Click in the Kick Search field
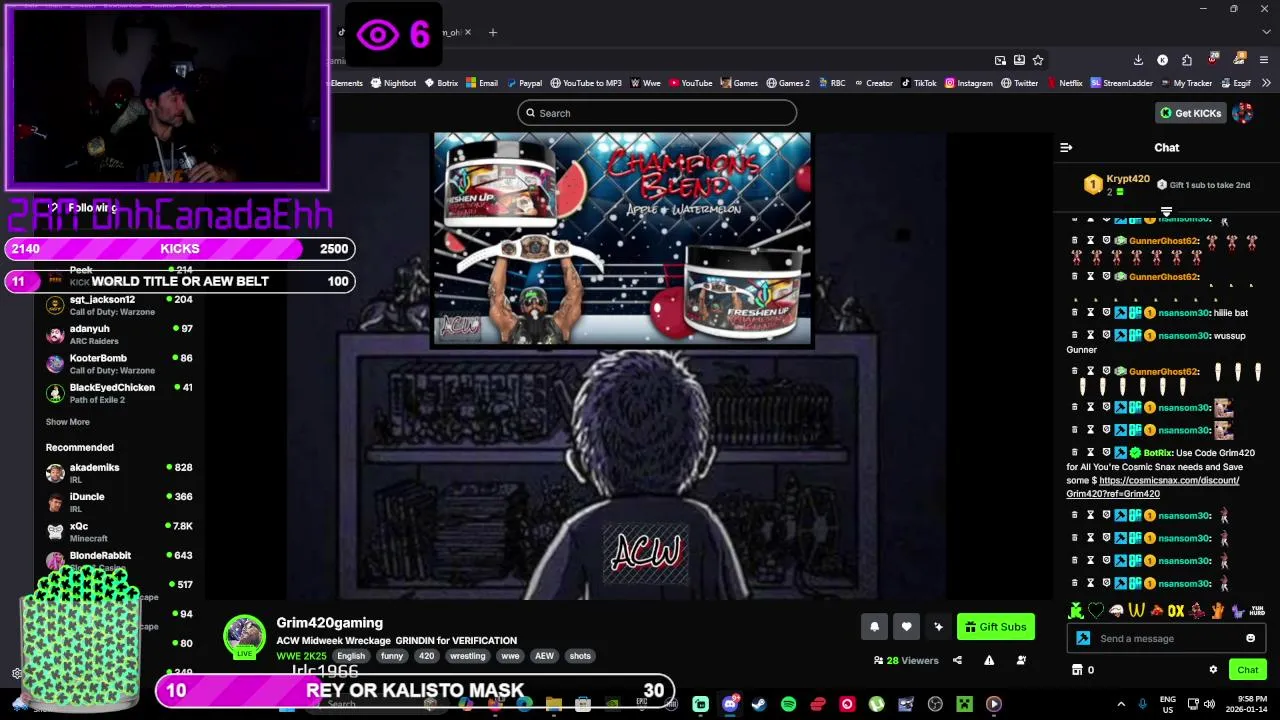This screenshot has width=1280, height=720. (x=657, y=113)
